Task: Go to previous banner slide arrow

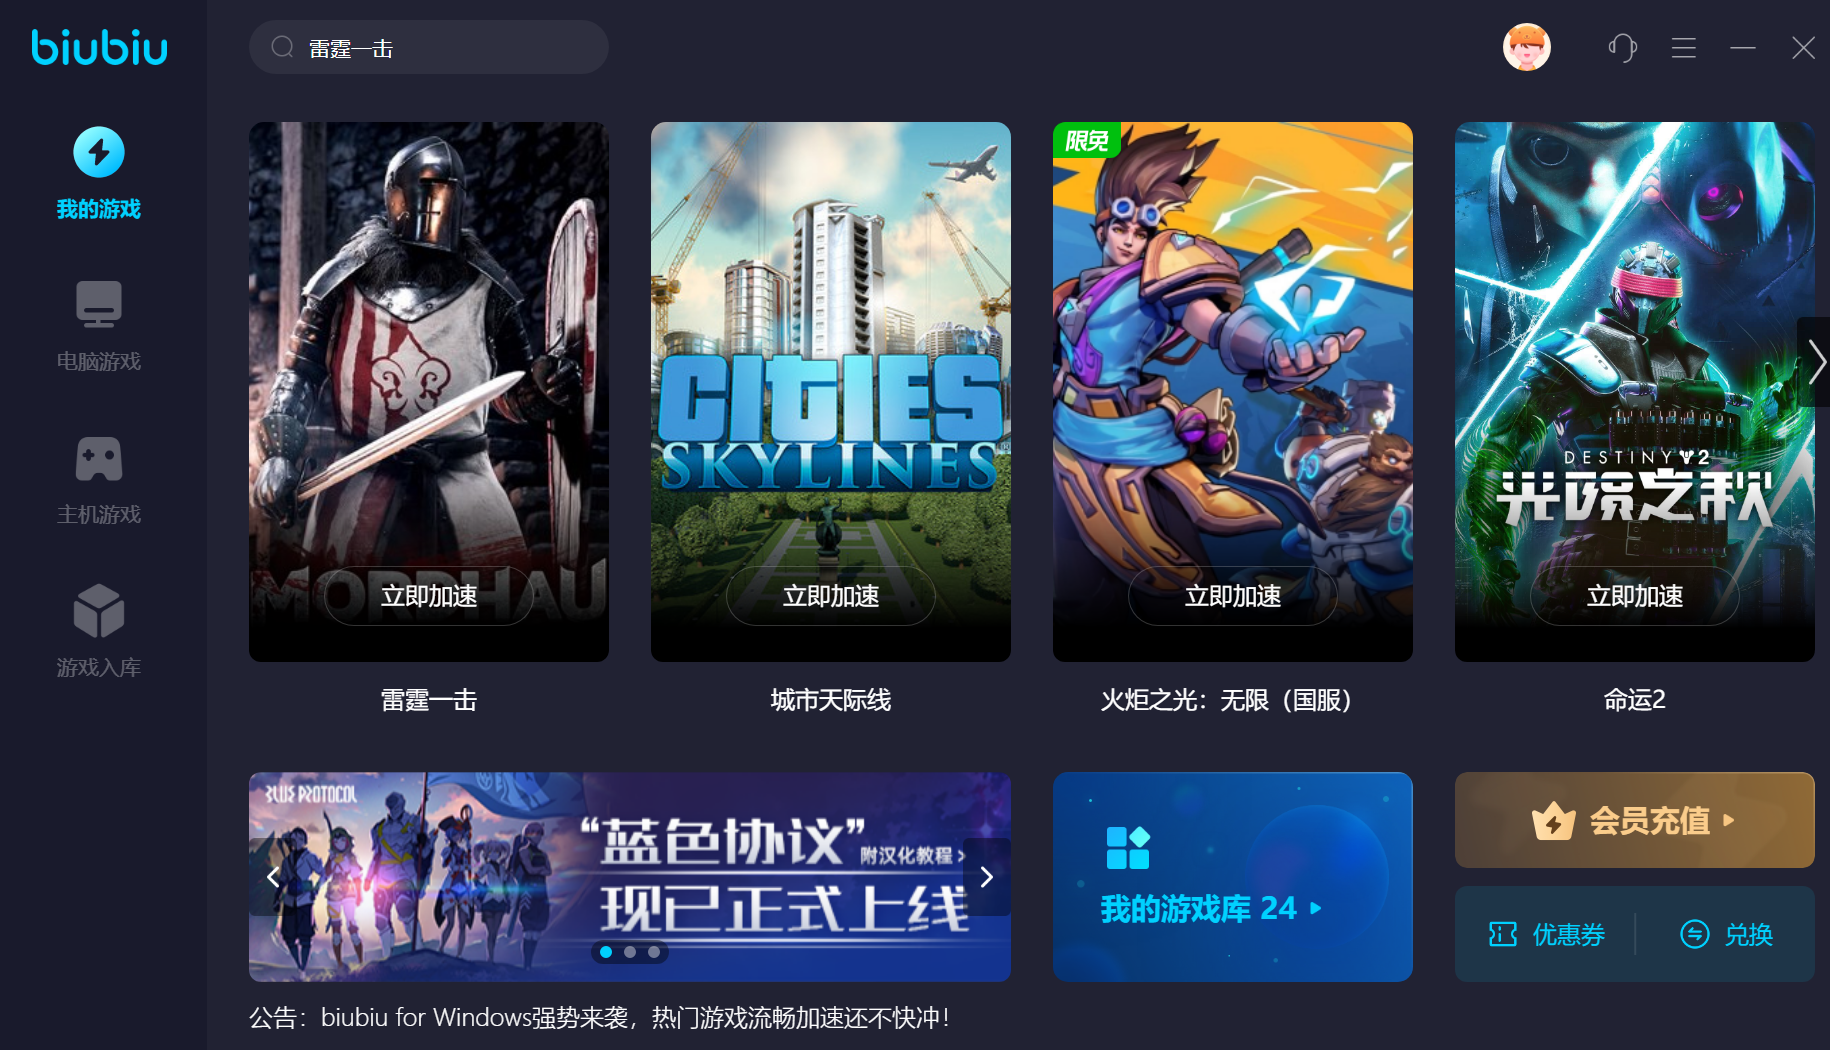Action: (x=273, y=877)
